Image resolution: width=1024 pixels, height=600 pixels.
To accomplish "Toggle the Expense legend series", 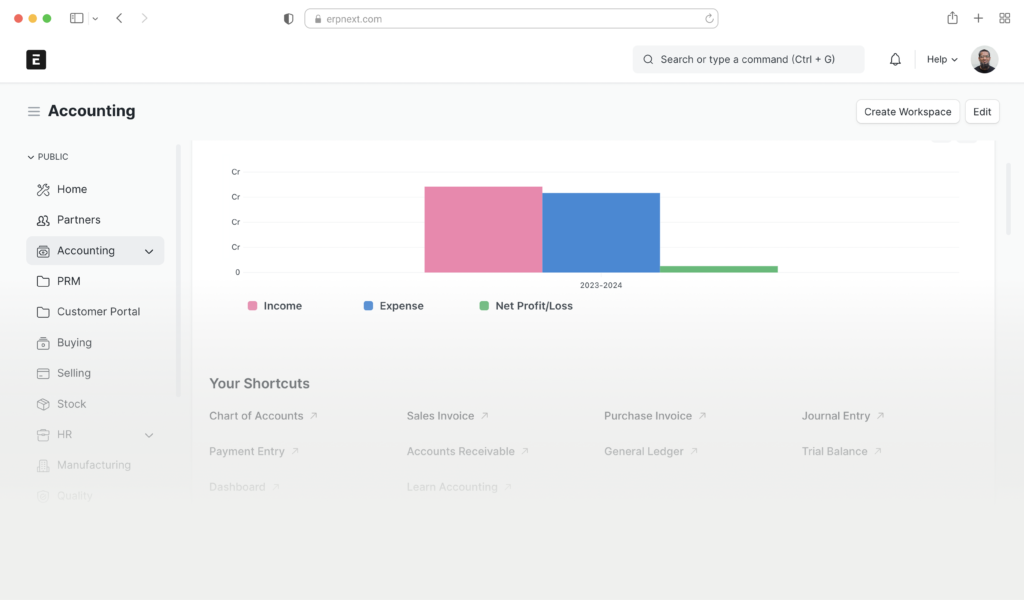I will click(393, 306).
